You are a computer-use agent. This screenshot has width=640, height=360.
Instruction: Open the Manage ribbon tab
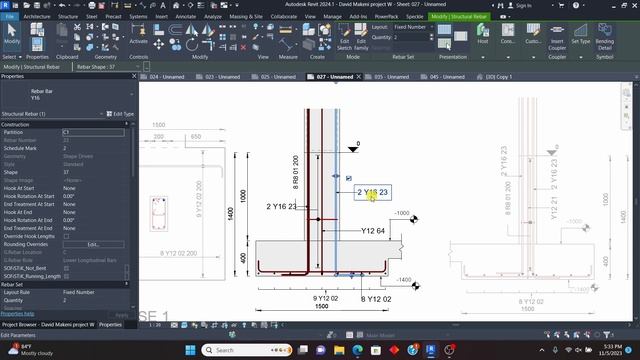(332, 17)
